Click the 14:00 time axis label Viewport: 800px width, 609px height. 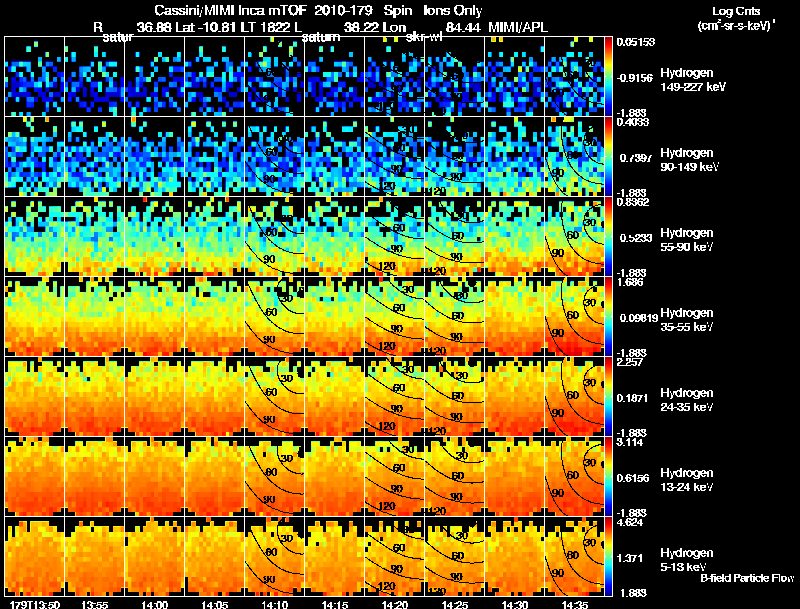(x=155, y=605)
